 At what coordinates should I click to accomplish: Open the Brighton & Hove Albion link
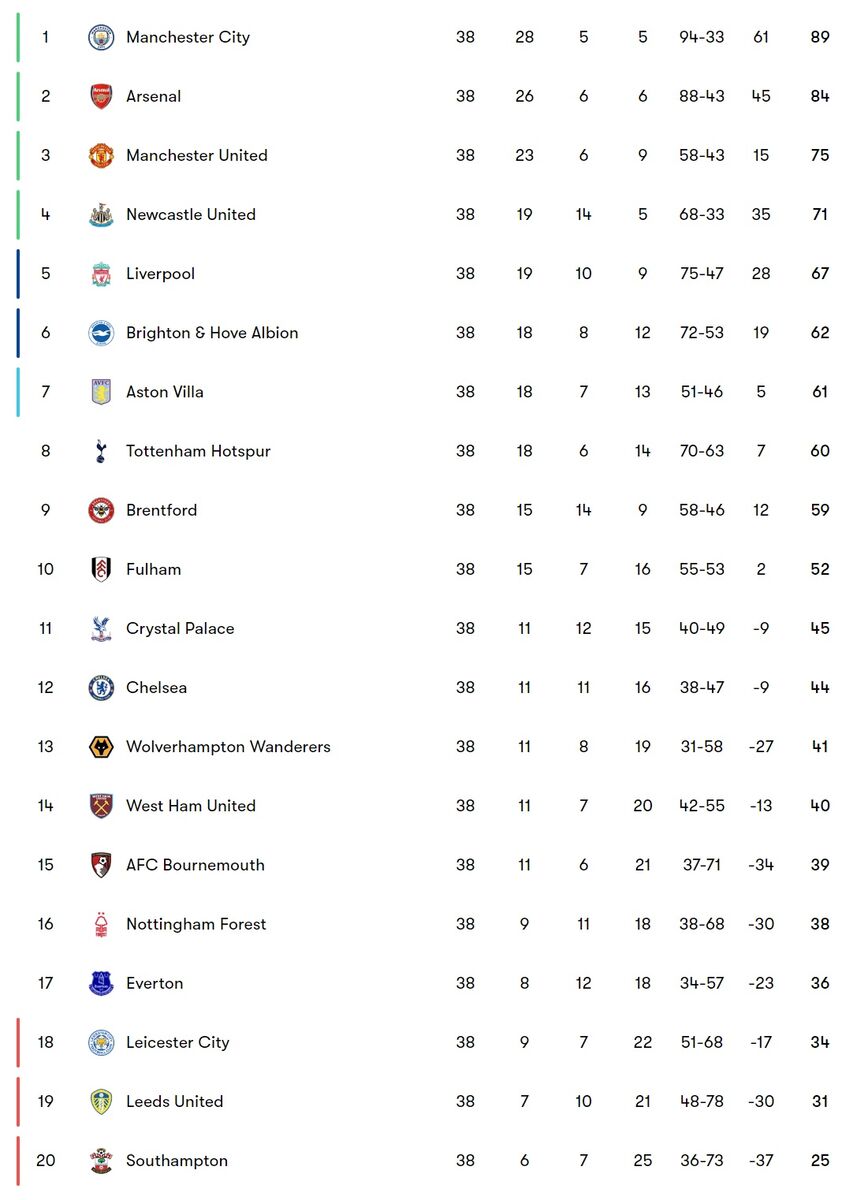point(212,333)
